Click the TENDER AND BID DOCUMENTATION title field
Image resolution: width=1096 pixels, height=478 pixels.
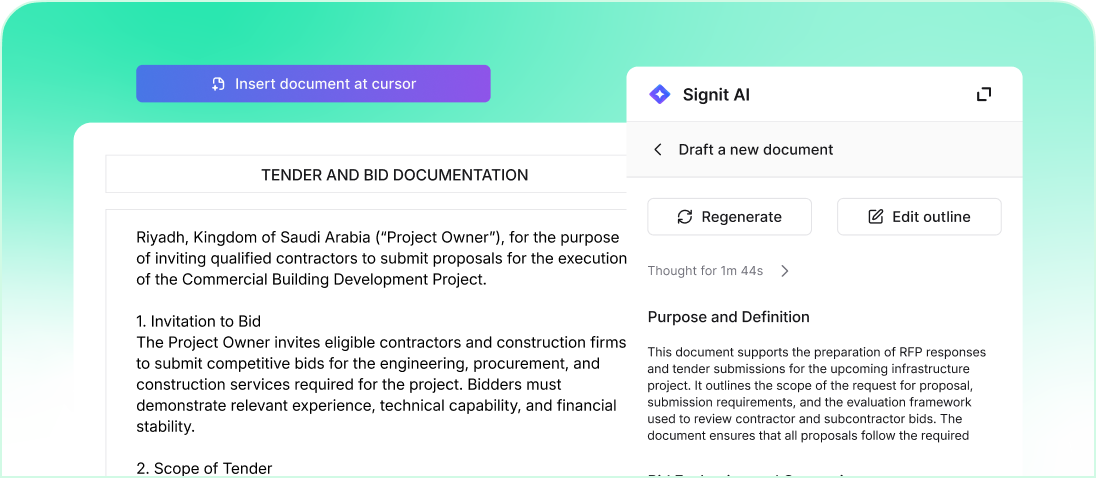point(394,175)
